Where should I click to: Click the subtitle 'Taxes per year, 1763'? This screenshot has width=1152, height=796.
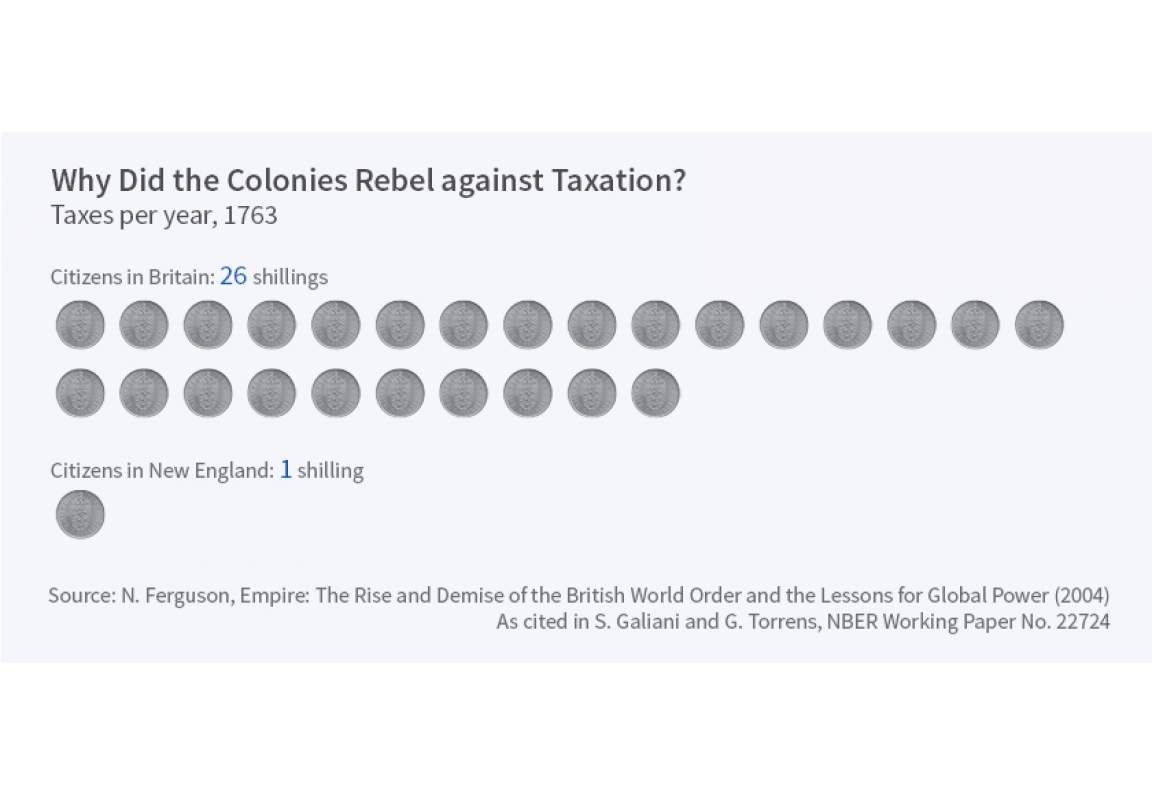point(164,215)
